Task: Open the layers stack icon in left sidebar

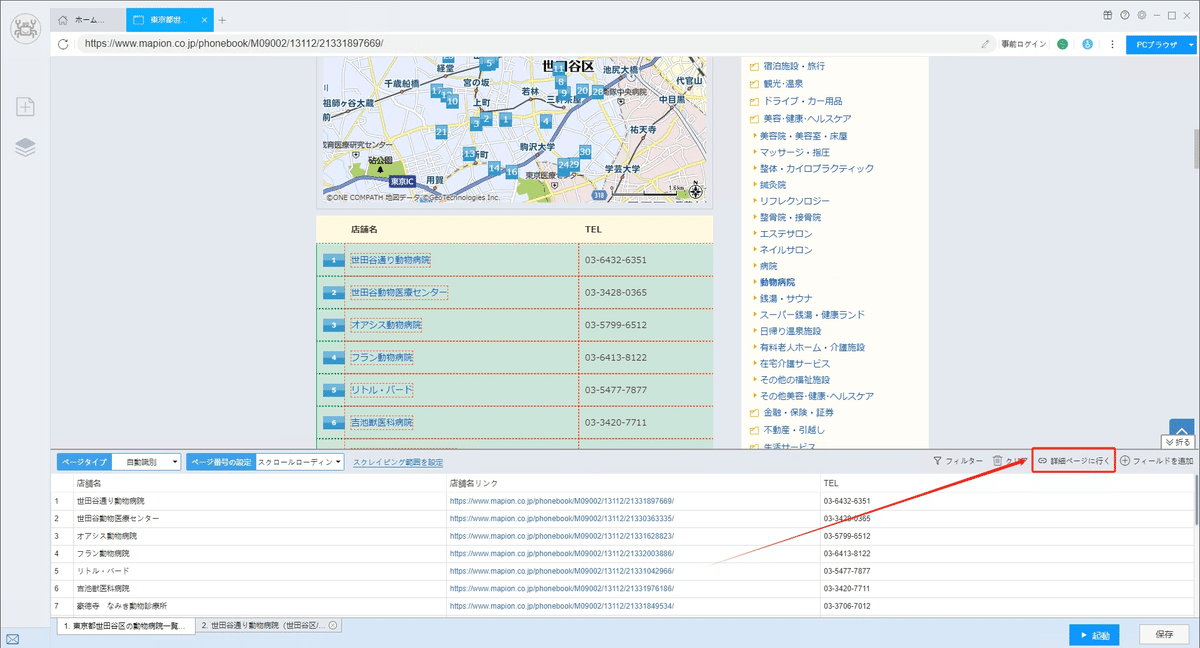Action: point(25,148)
